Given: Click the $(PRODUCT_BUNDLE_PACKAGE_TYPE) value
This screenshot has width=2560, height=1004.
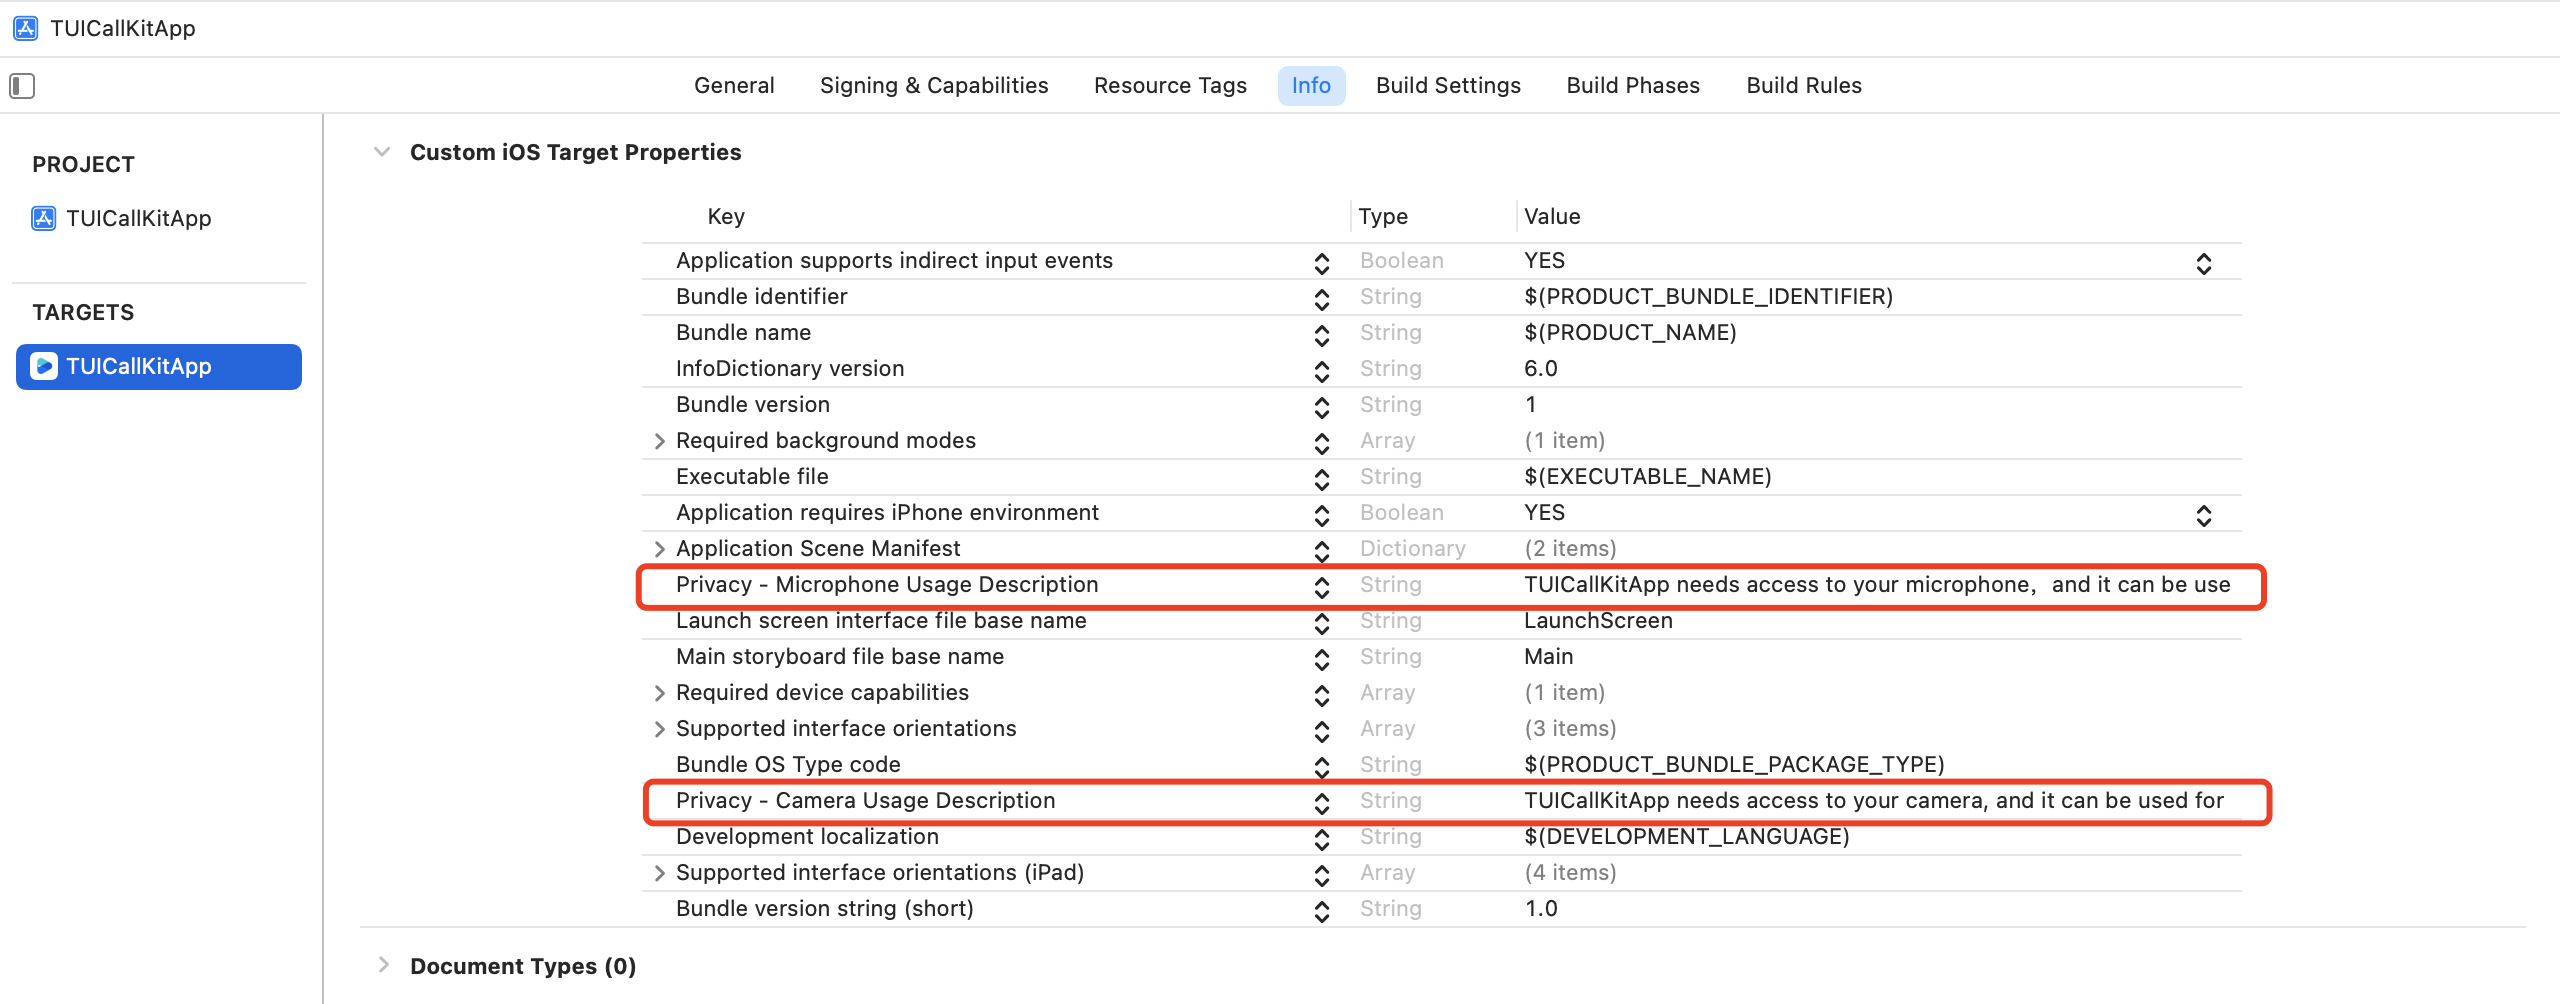Looking at the screenshot, I should tap(1734, 765).
